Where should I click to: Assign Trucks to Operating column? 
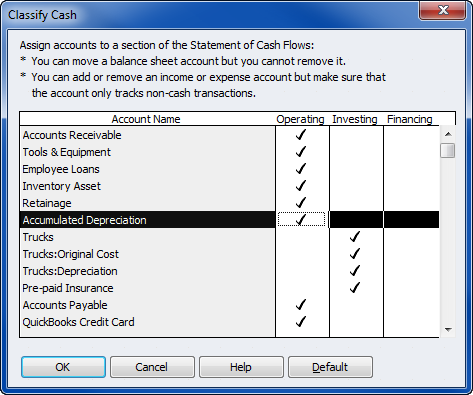tap(302, 237)
